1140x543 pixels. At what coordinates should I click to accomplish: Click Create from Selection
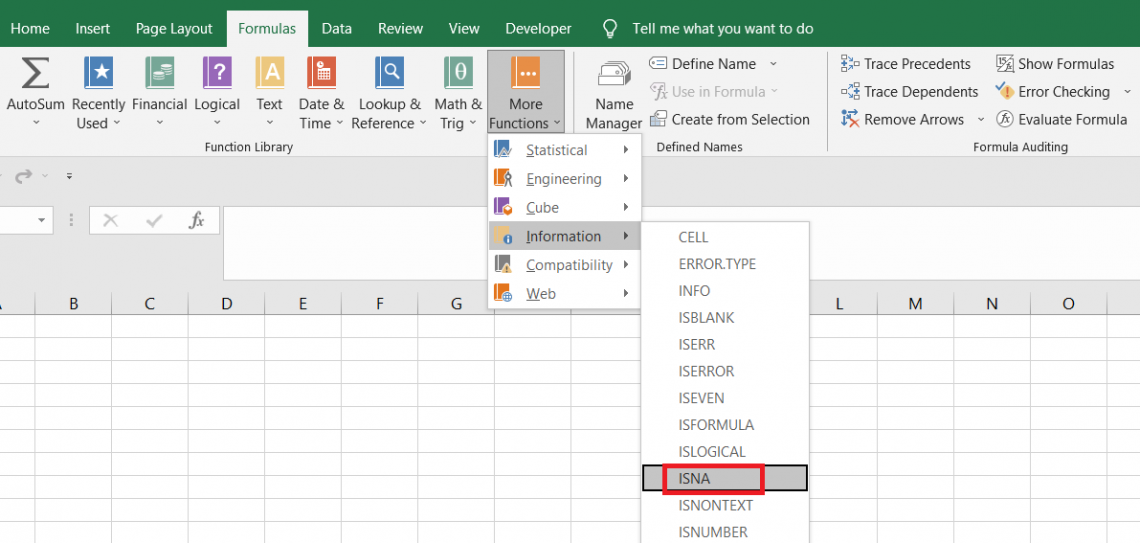tap(730, 119)
